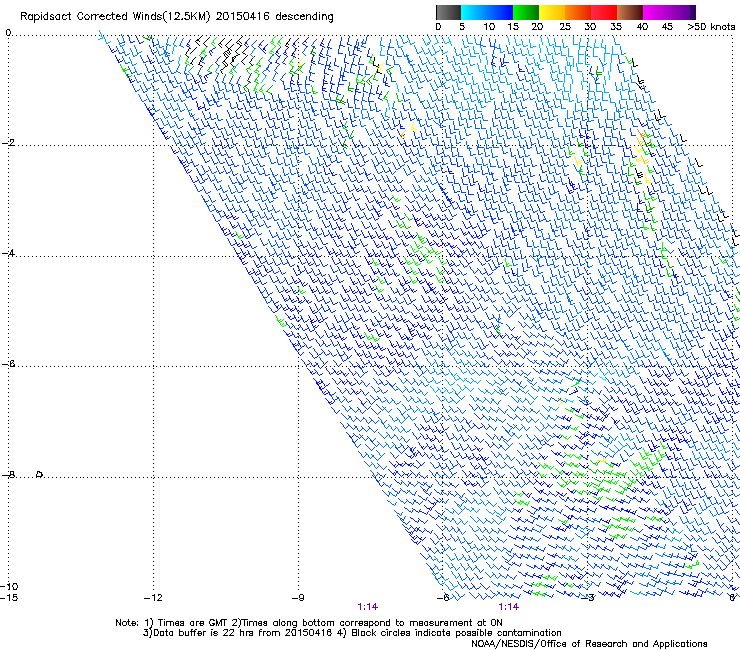Click the chart title 'Rapidscat Corrected Winds(12.5KM)'
Viewport: 740px width, 650px height.
[x=115, y=17]
